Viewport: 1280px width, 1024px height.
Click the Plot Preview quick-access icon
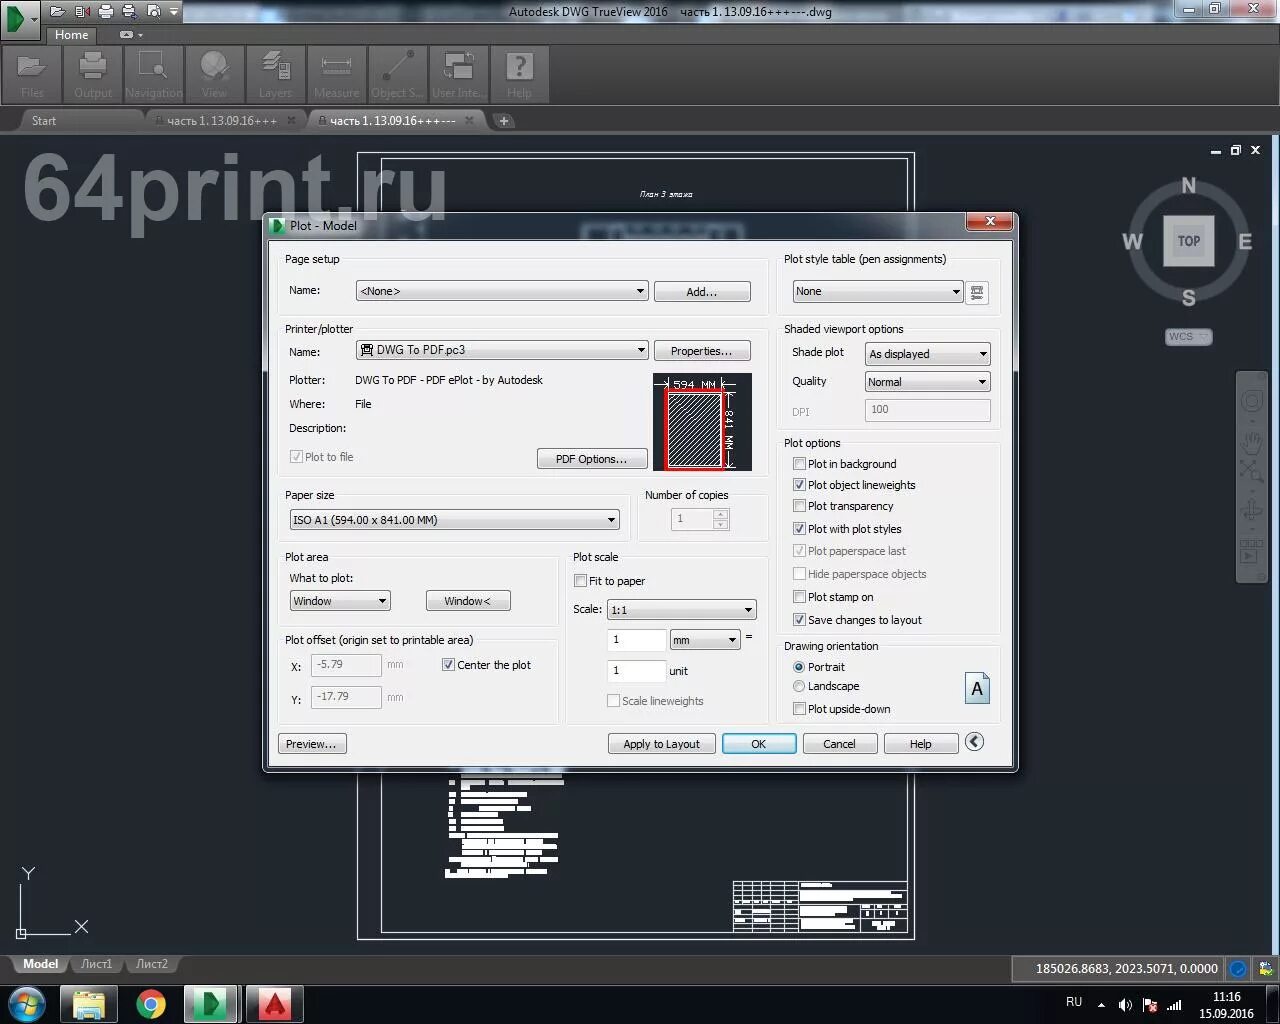click(x=153, y=11)
